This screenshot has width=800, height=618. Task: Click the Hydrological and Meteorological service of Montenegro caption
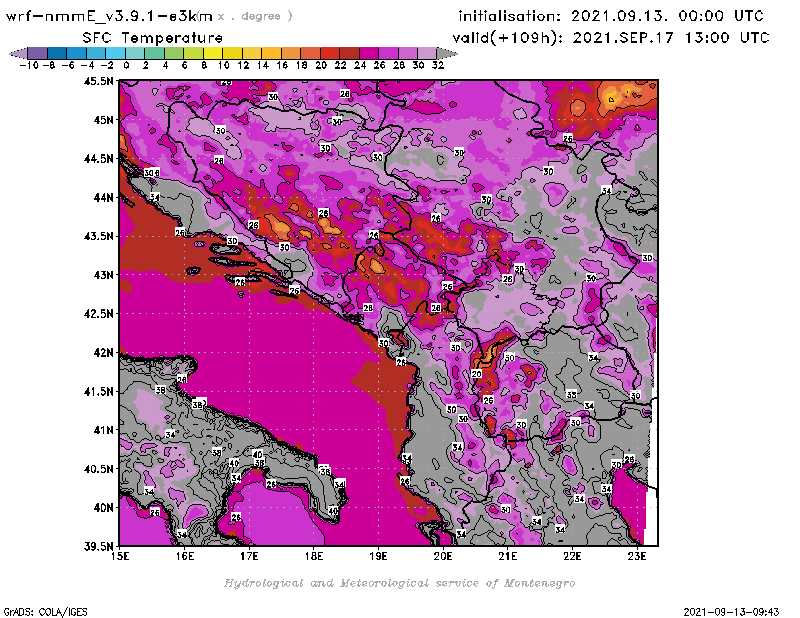(399, 583)
